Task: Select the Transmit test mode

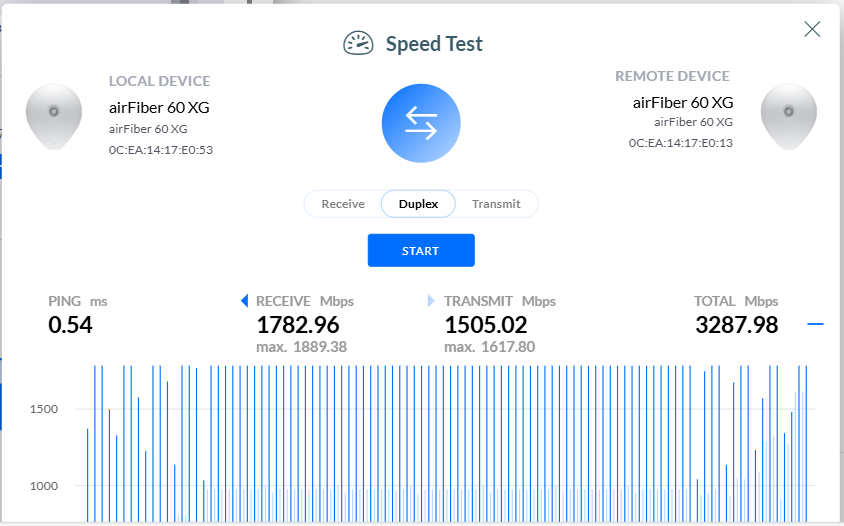Action: [x=496, y=204]
